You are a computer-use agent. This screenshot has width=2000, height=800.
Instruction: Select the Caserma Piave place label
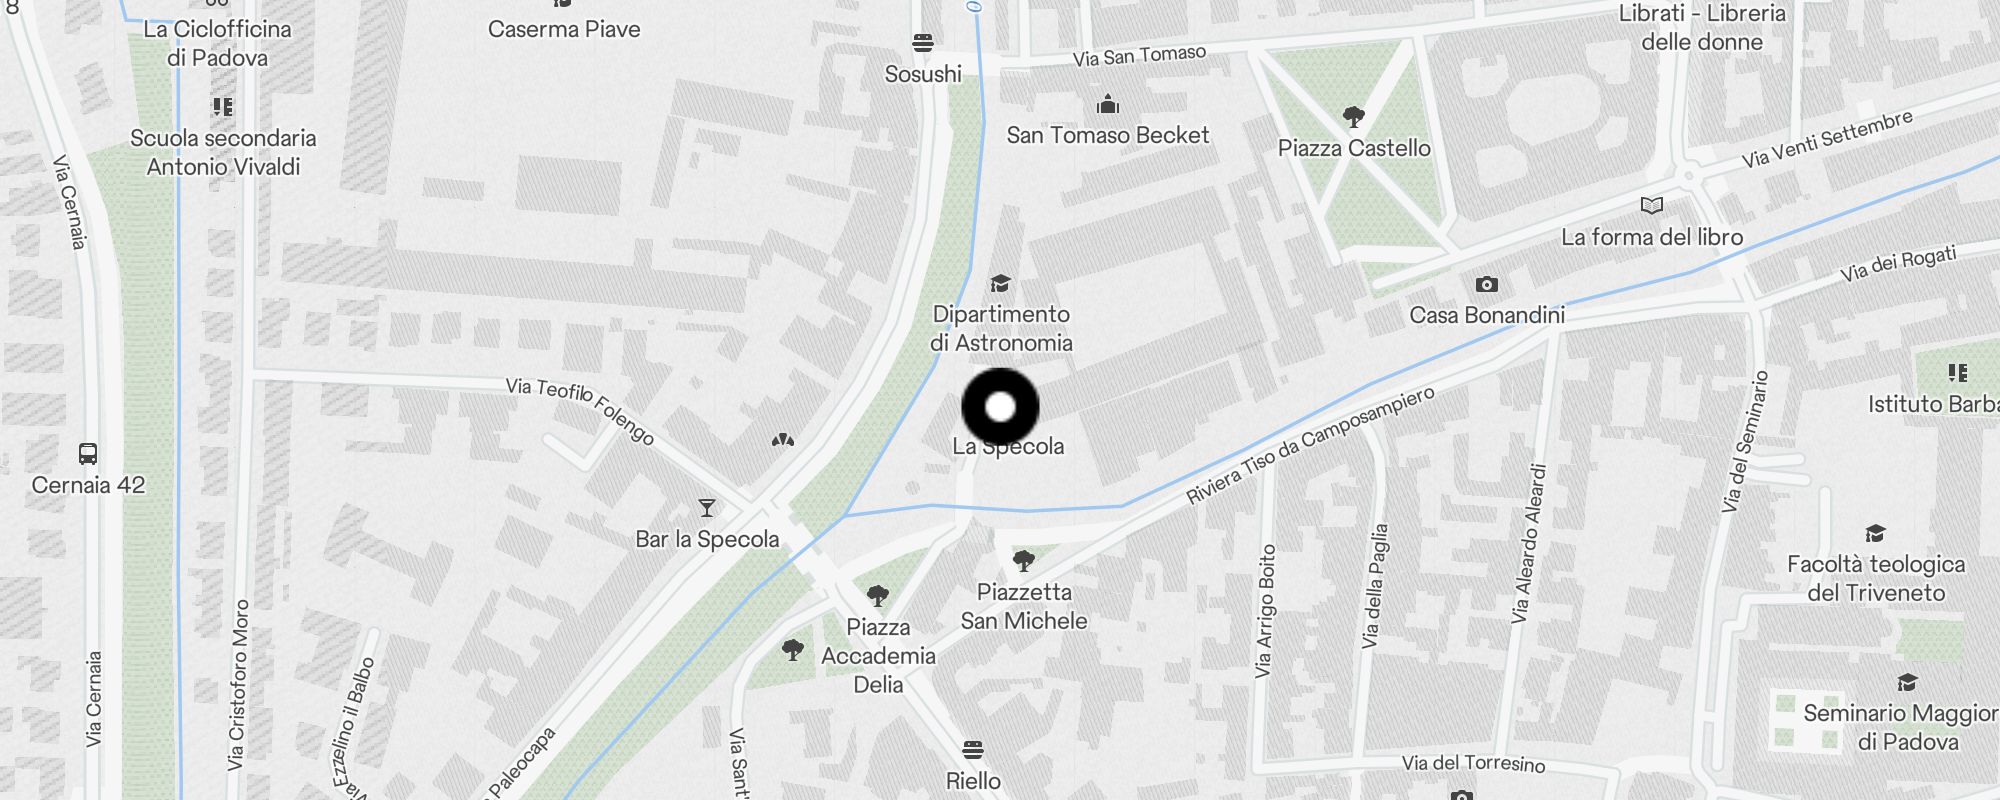click(x=564, y=29)
